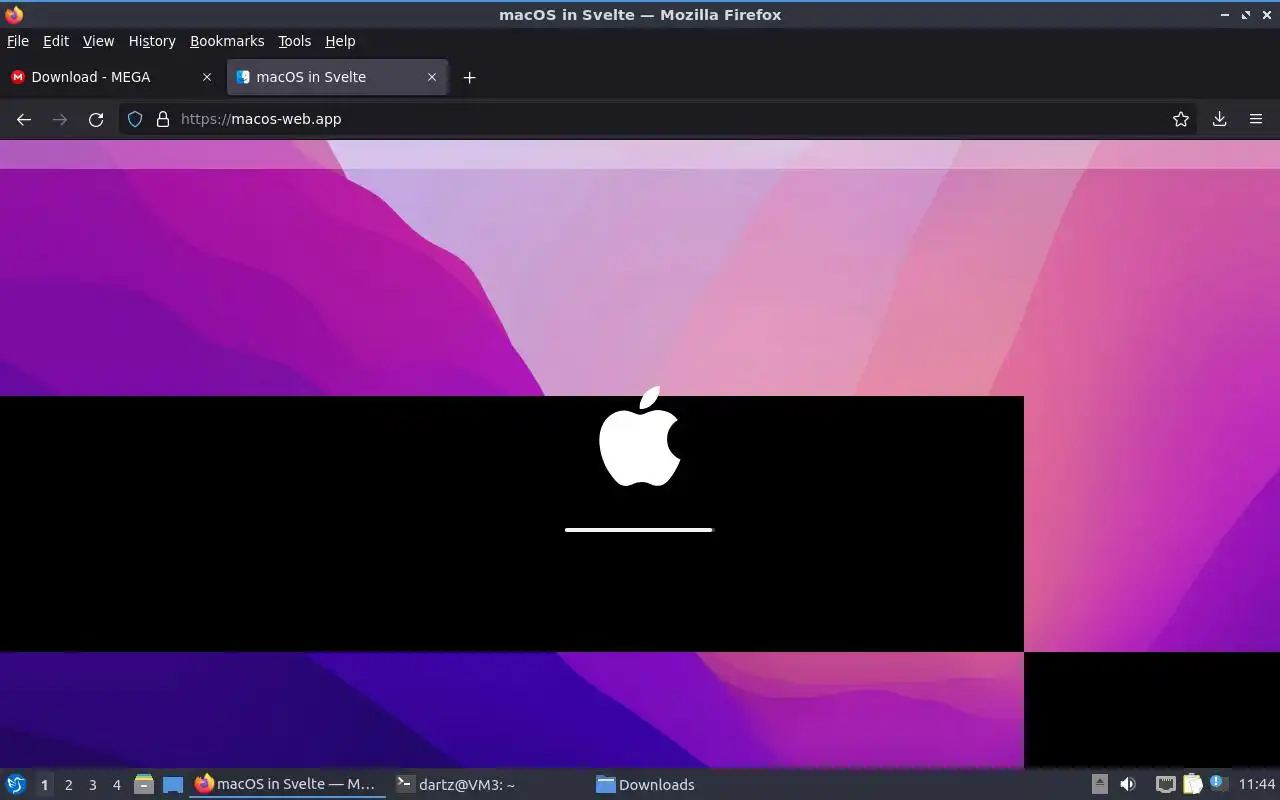1280x800 pixels.
Task: Click the boot progress bar under Apple logo
Action: point(639,530)
